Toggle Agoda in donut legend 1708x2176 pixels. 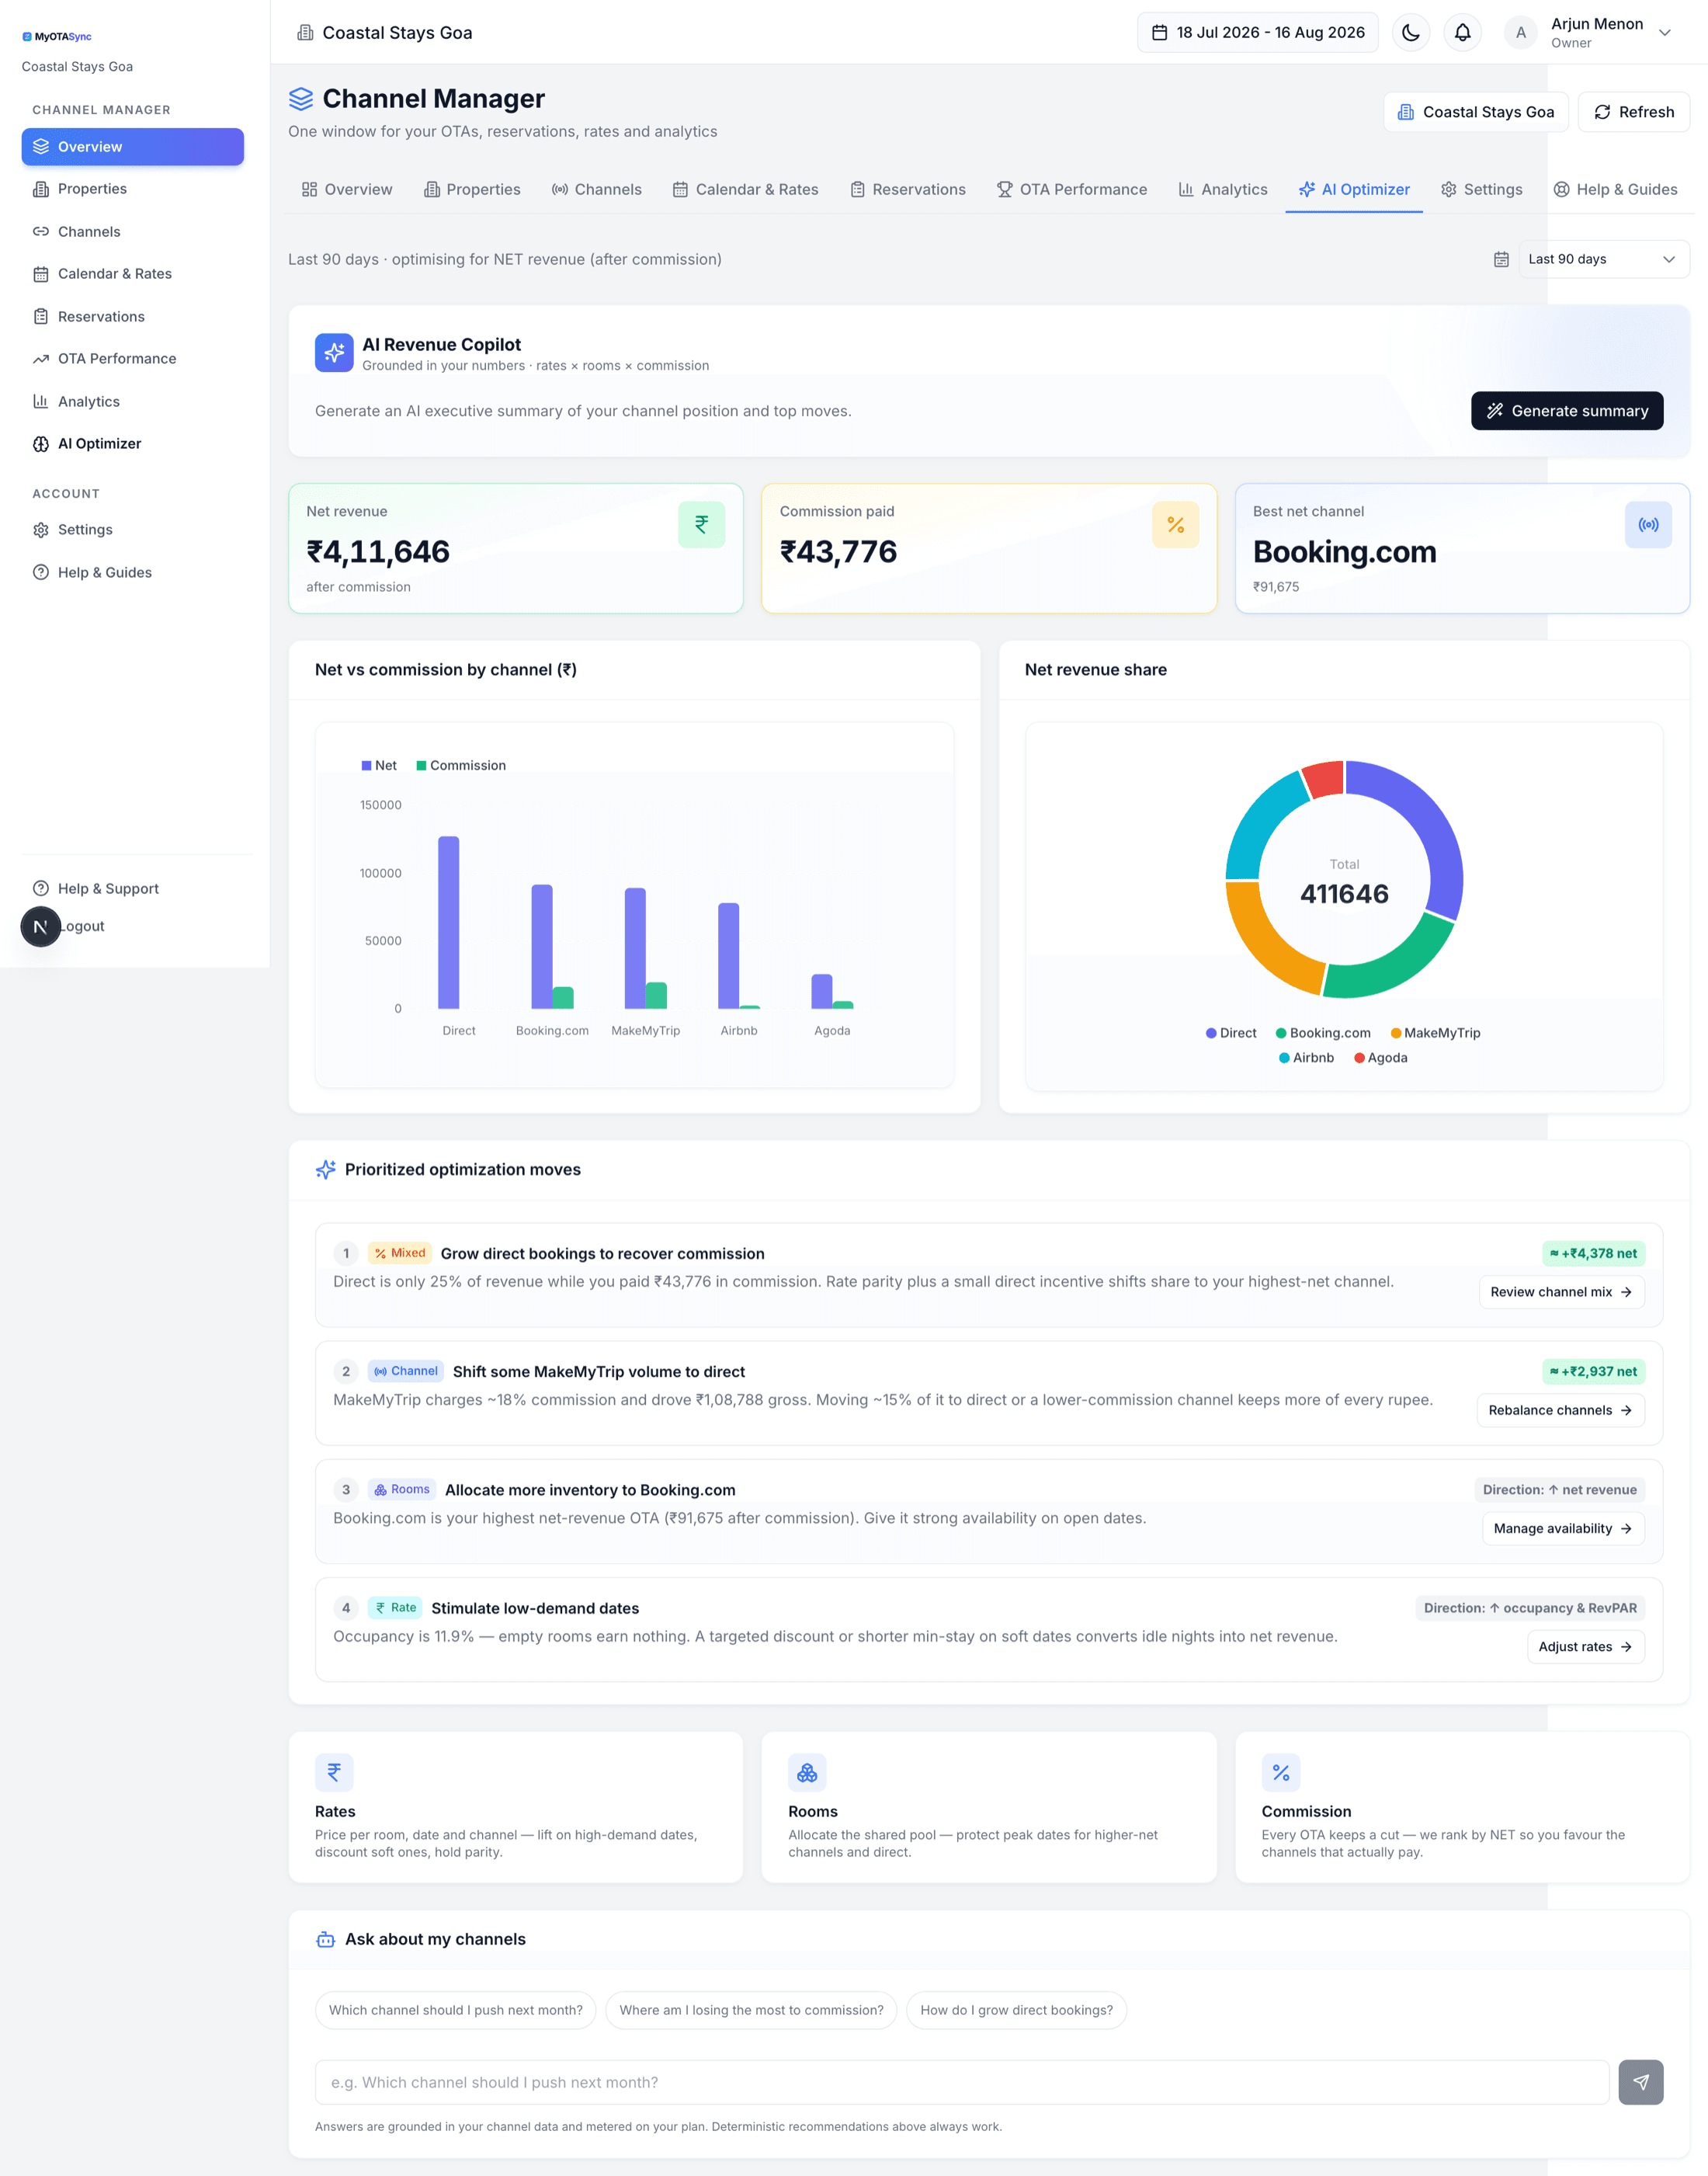(1381, 1058)
